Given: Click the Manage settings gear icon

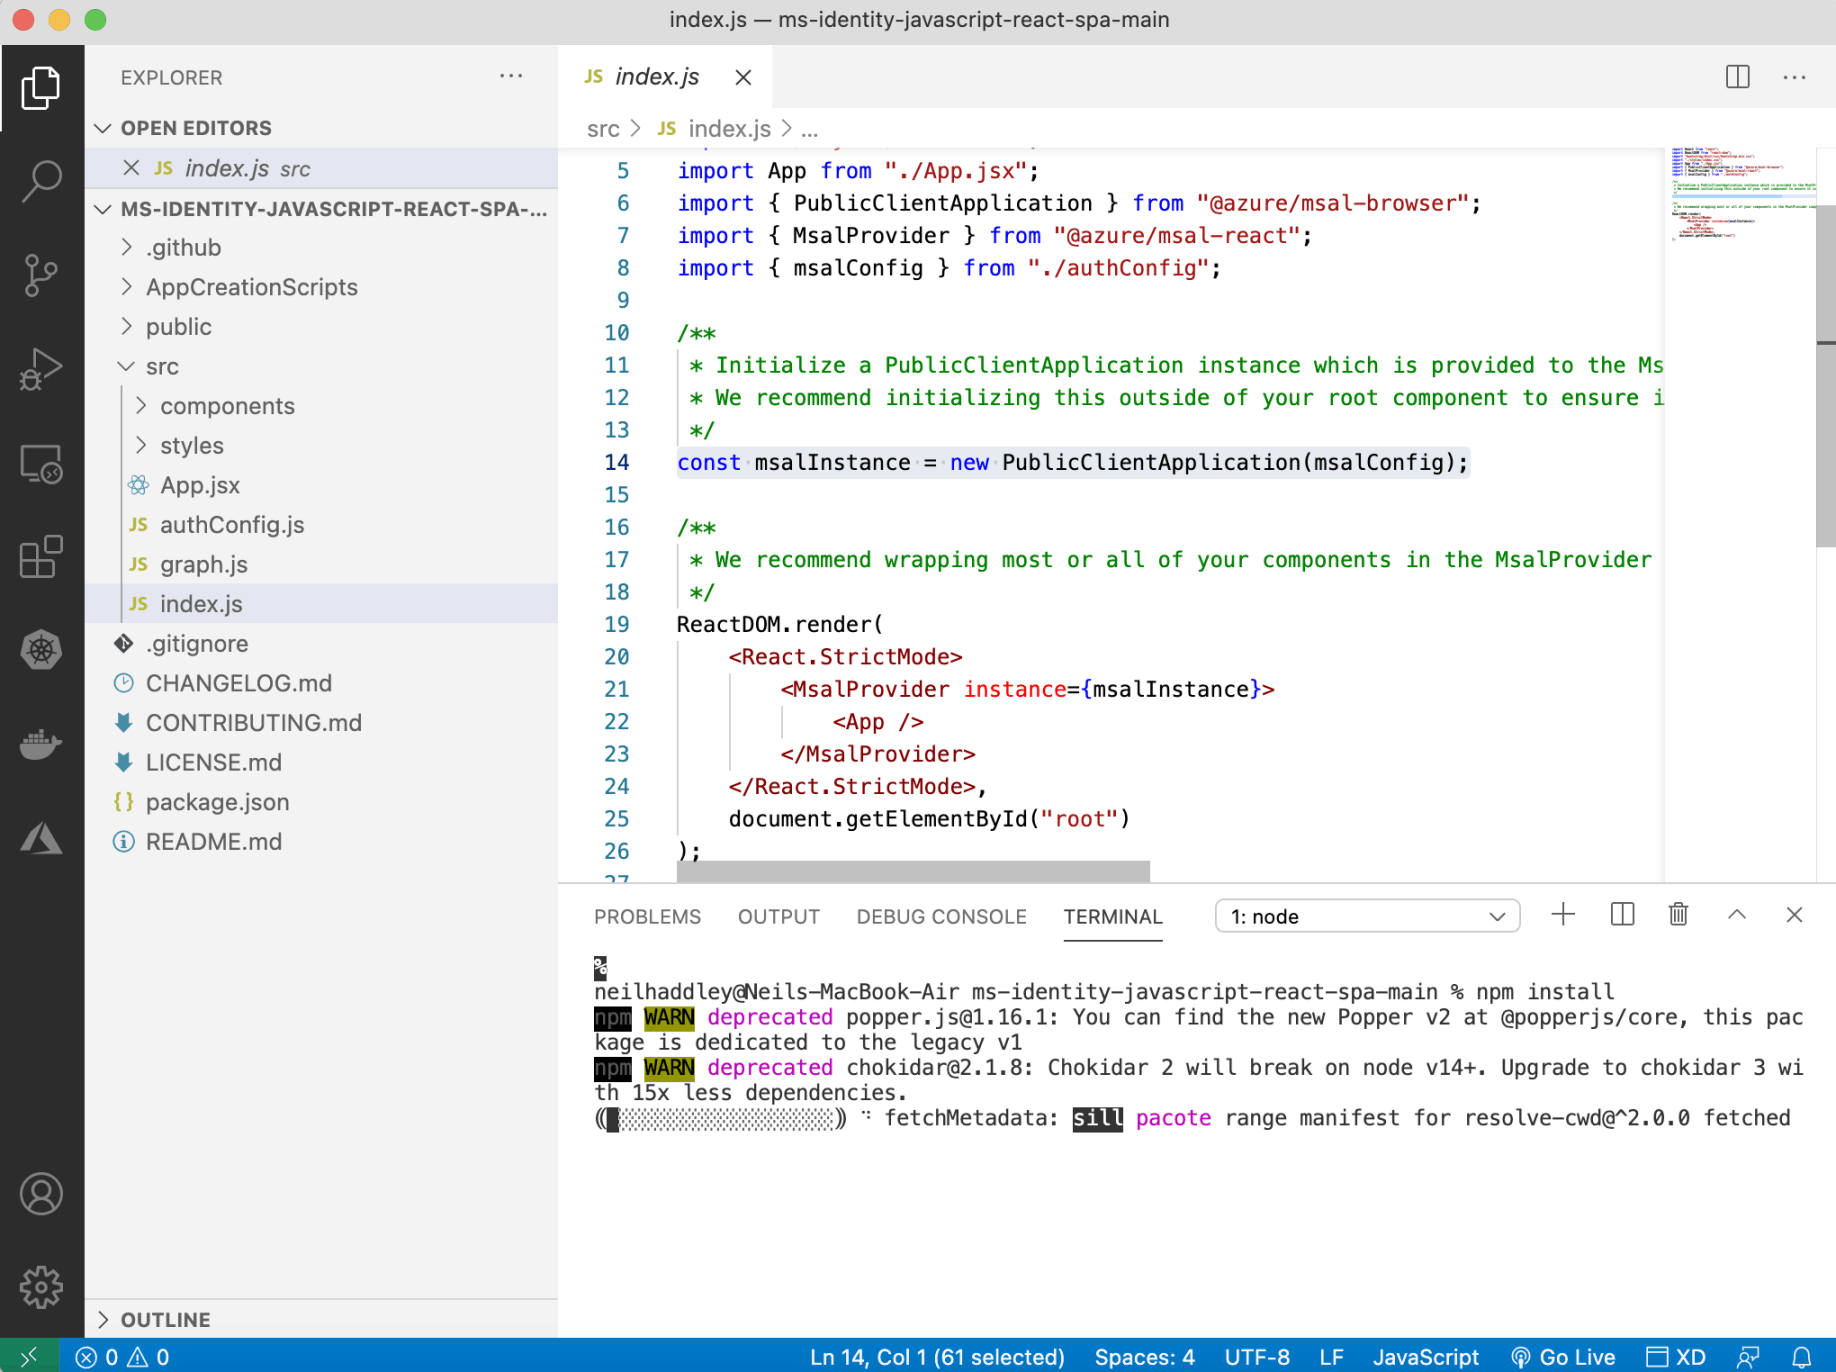Looking at the screenshot, I should click(x=41, y=1287).
